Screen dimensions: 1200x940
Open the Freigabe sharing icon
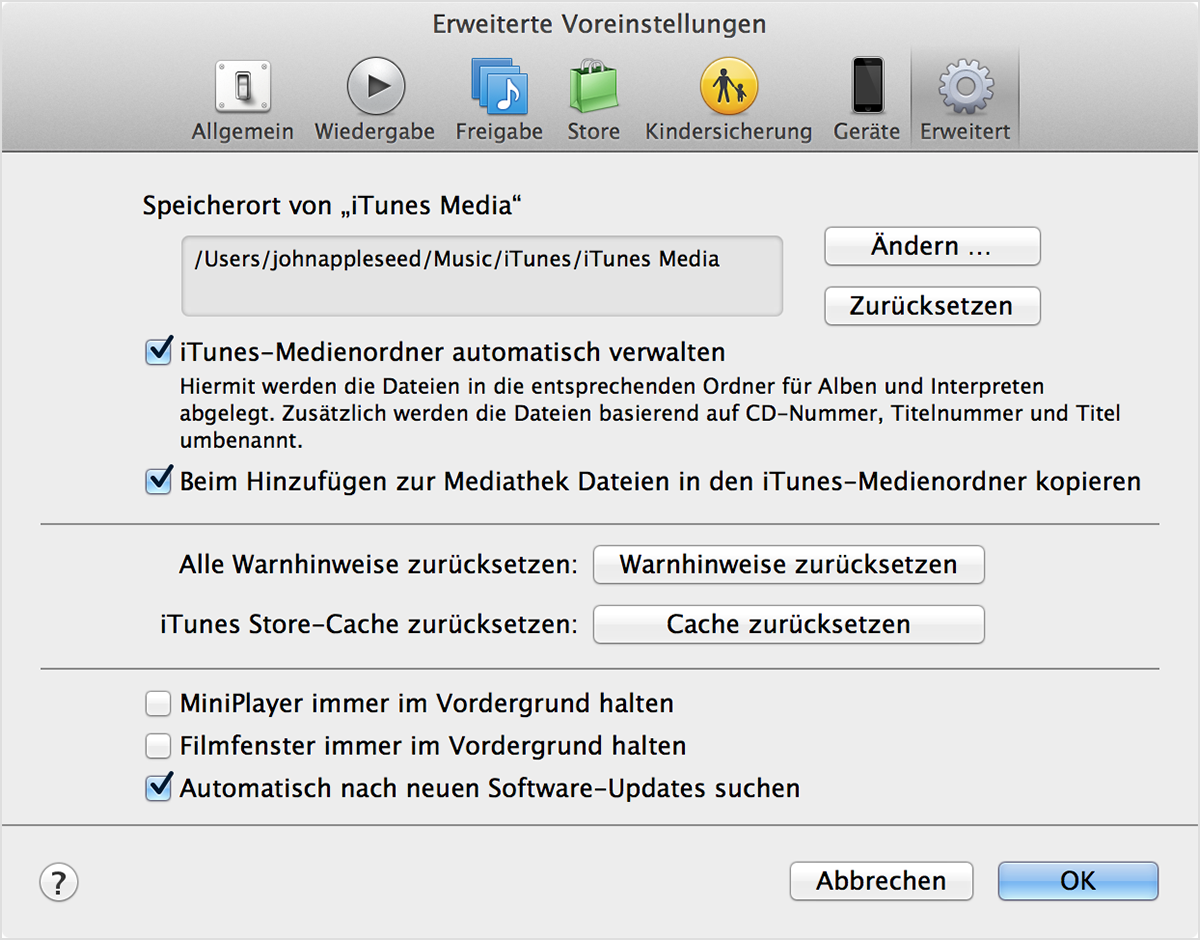499,87
